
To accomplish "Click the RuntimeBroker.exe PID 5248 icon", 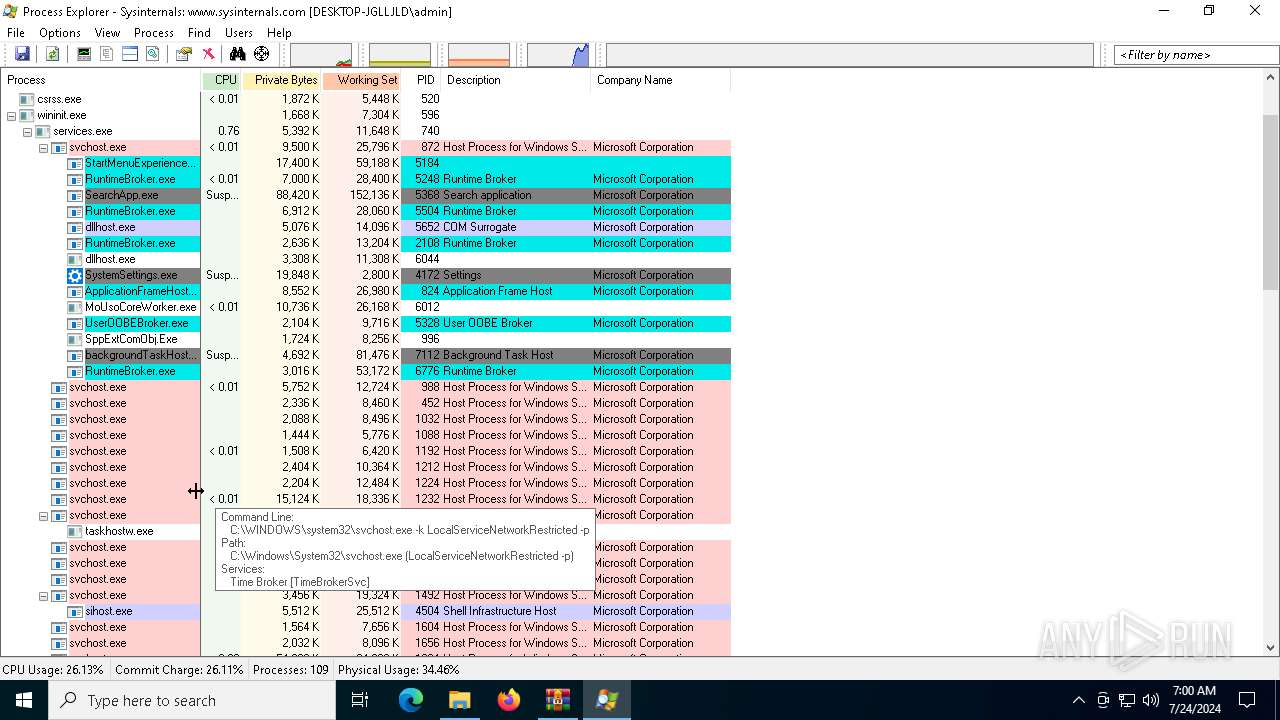I will click(x=75, y=179).
